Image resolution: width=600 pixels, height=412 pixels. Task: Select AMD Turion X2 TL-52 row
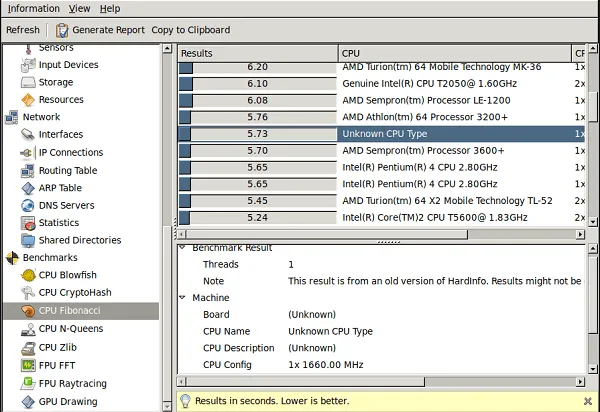pos(382,201)
